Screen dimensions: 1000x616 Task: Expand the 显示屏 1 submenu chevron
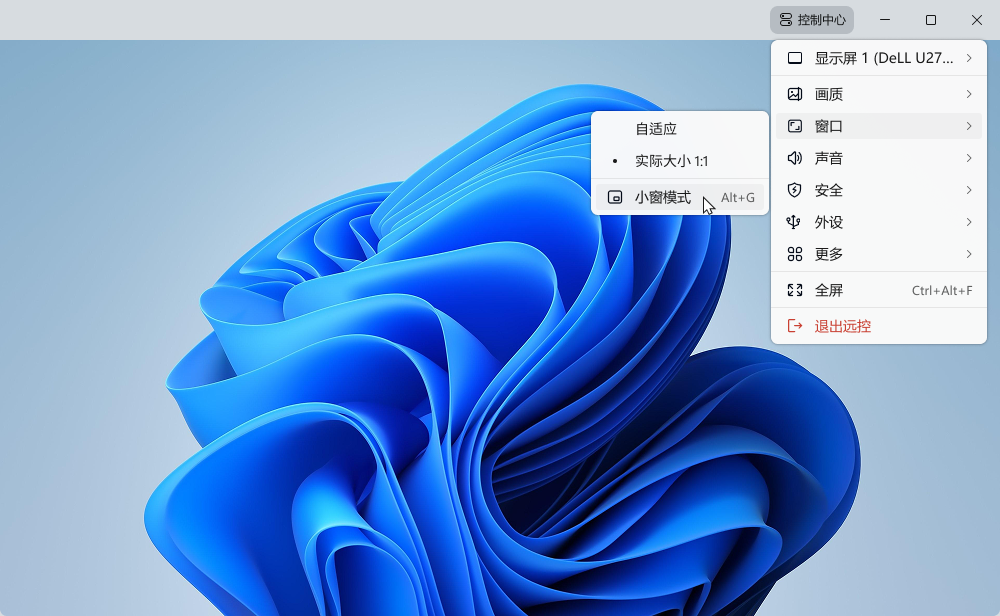coord(969,58)
